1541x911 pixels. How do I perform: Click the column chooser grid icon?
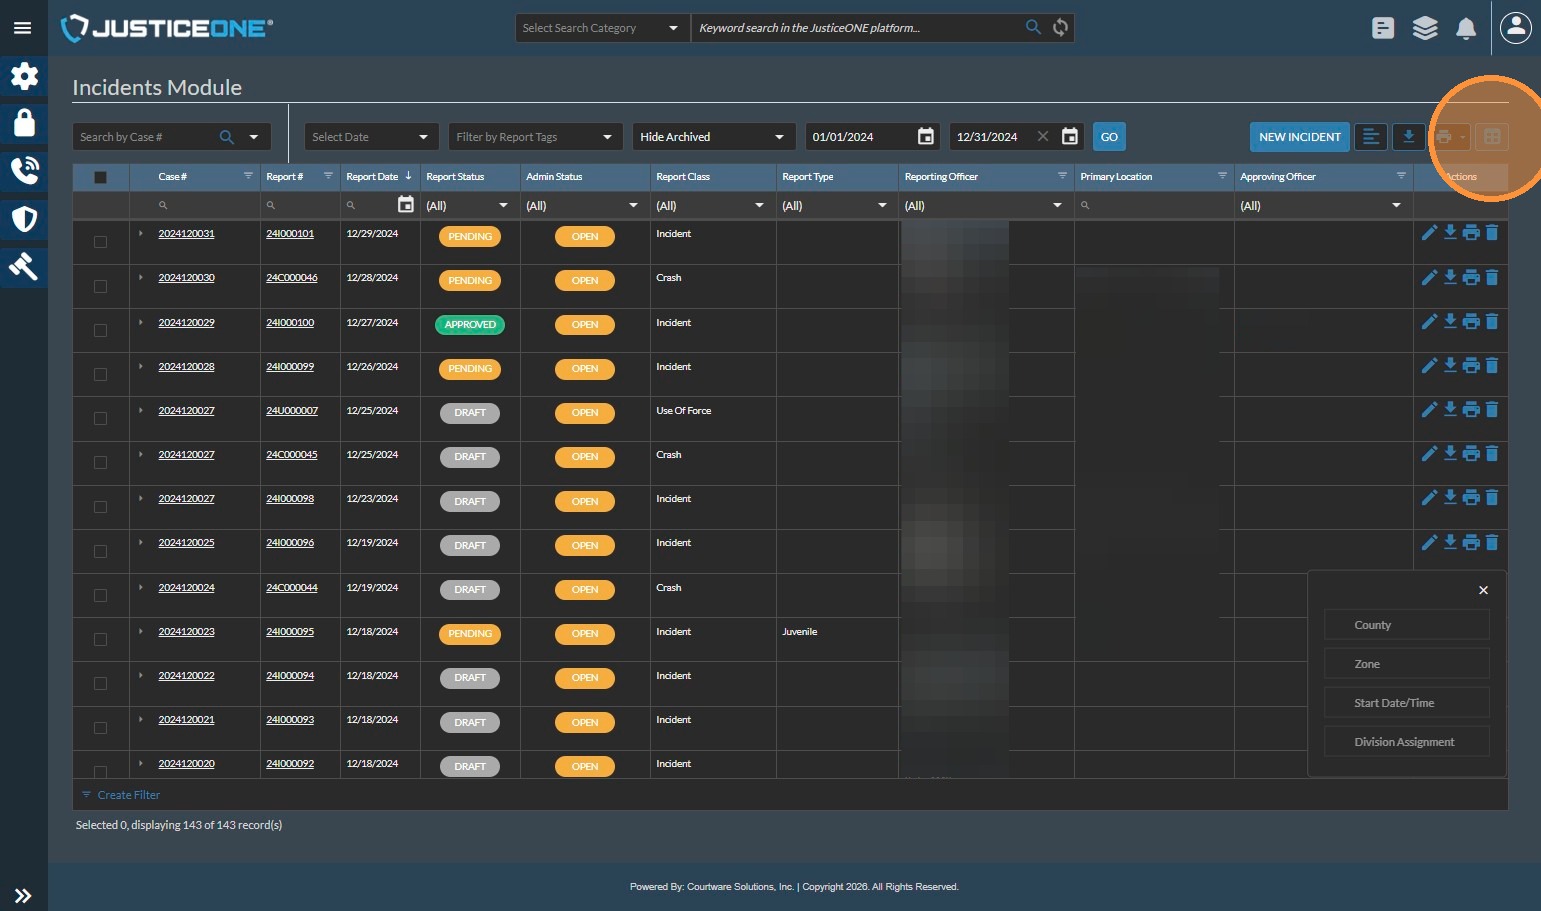point(1491,137)
